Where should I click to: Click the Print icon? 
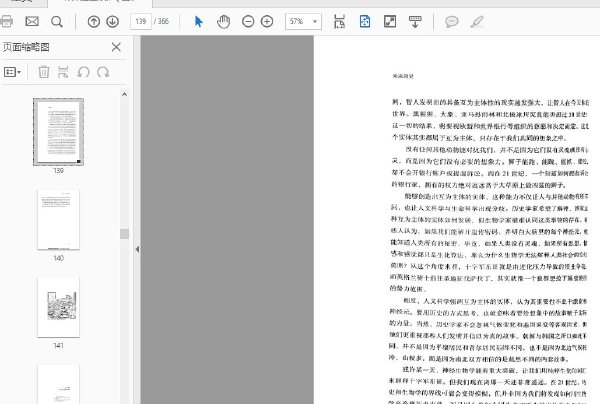pos(6,21)
